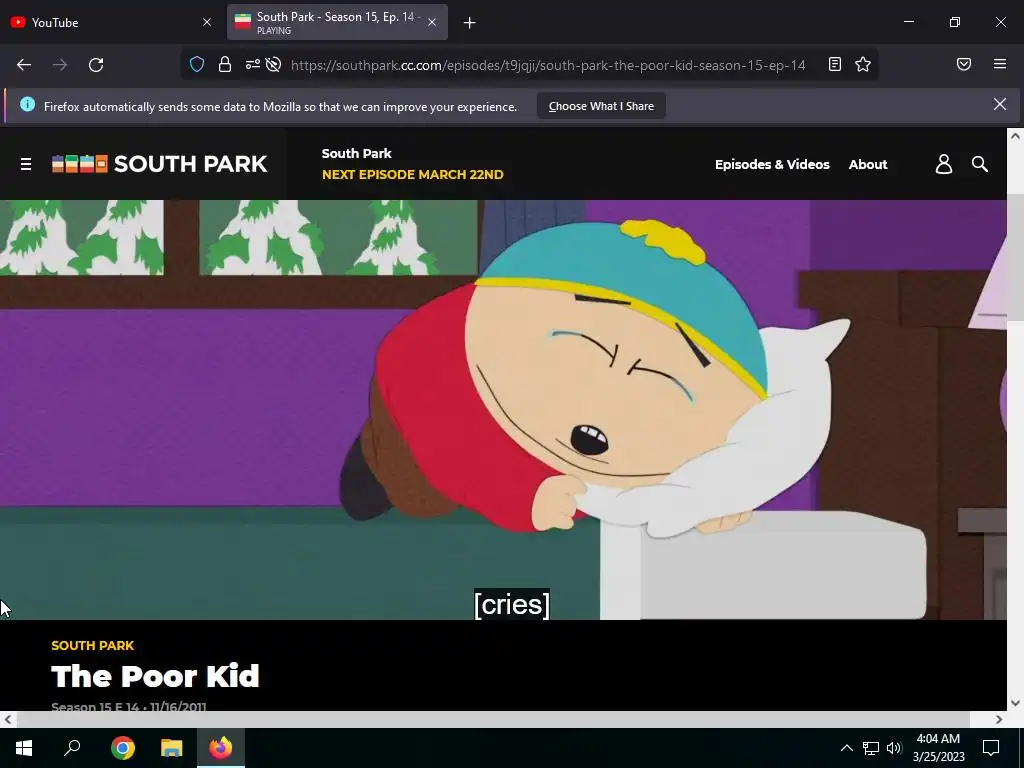Viewport: 1024px width, 768px height.
Task: Toggle reader view icon
Action: click(x=835, y=64)
